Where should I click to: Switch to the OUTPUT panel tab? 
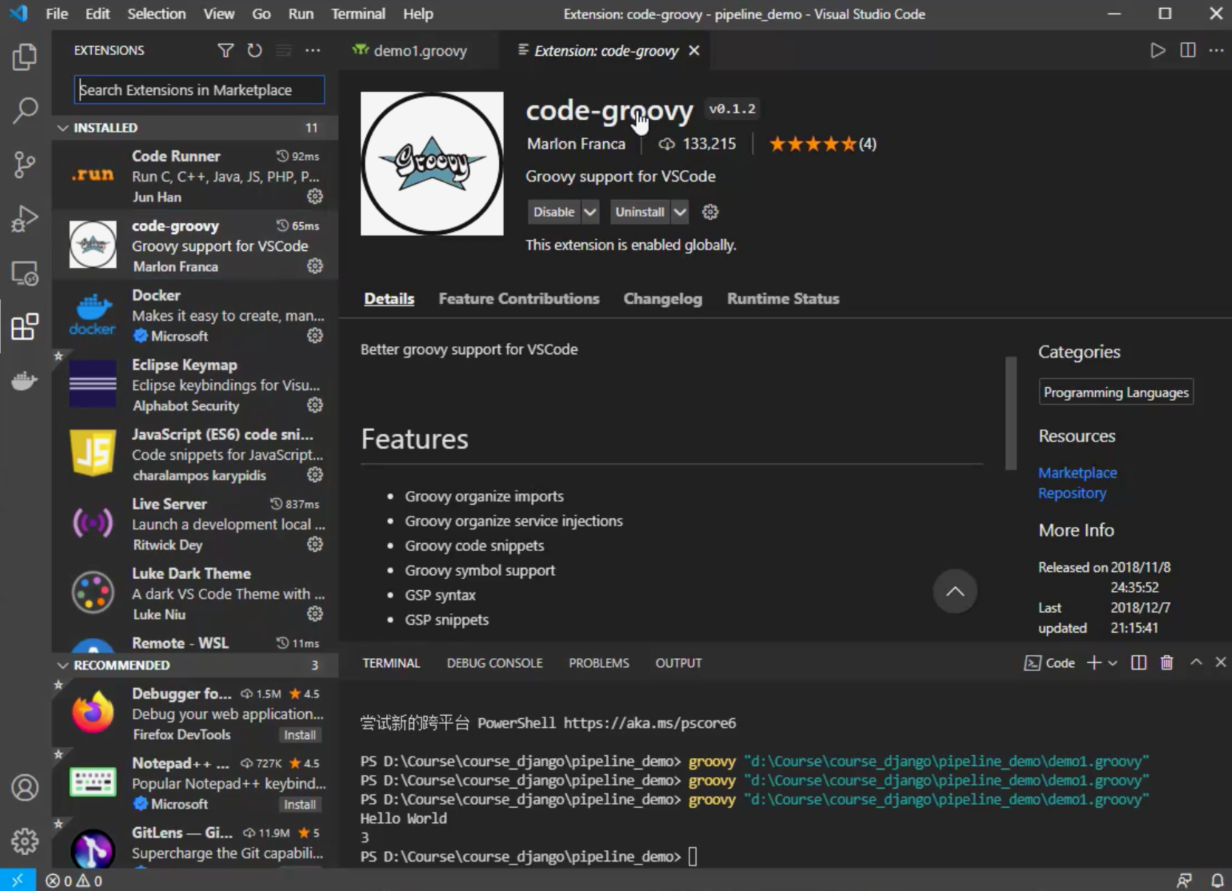click(x=679, y=663)
